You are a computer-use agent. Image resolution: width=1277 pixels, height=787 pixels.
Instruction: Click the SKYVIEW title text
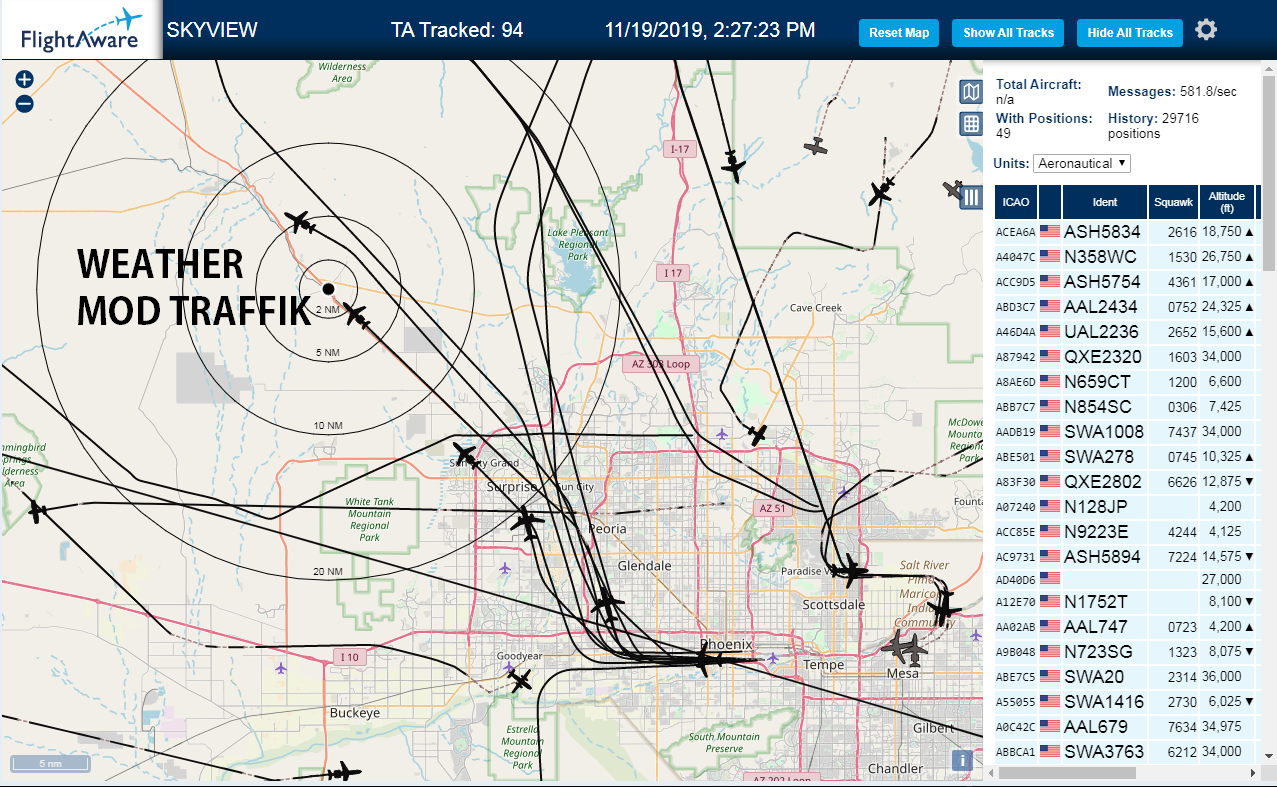pos(212,30)
